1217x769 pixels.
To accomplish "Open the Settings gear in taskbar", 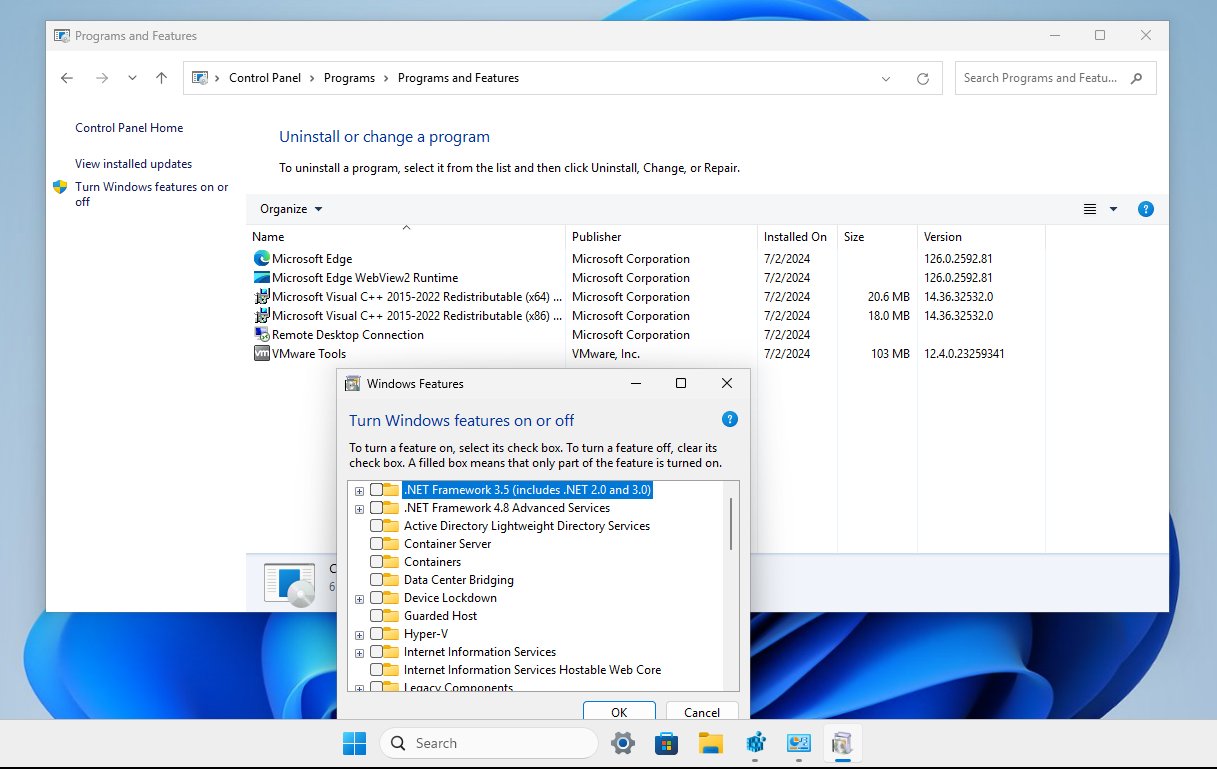I will pyautogui.click(x=623, y=743).
